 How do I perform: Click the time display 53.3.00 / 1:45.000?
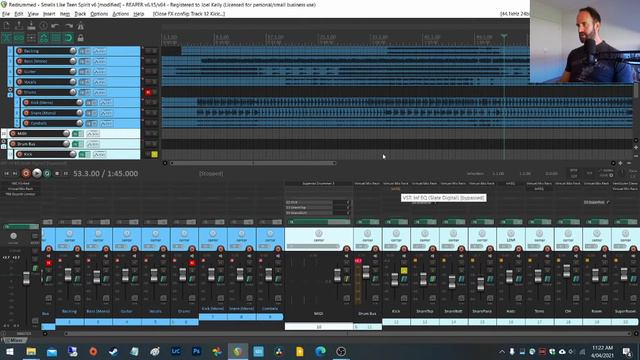coord(105,173)
